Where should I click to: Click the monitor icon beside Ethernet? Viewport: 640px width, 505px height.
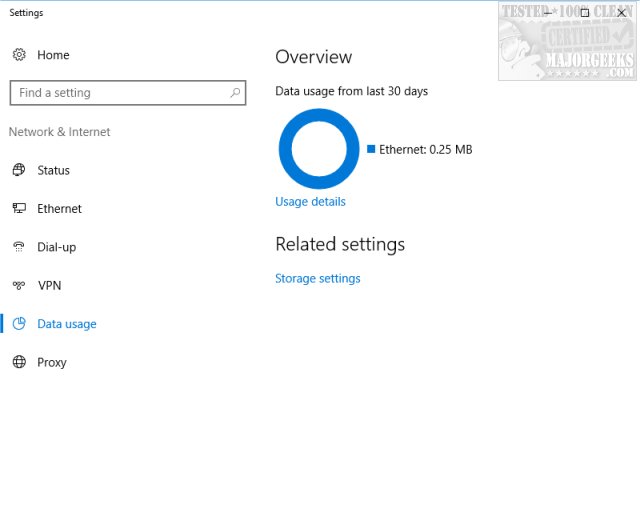pyautogui.click(x=19, y=209)
